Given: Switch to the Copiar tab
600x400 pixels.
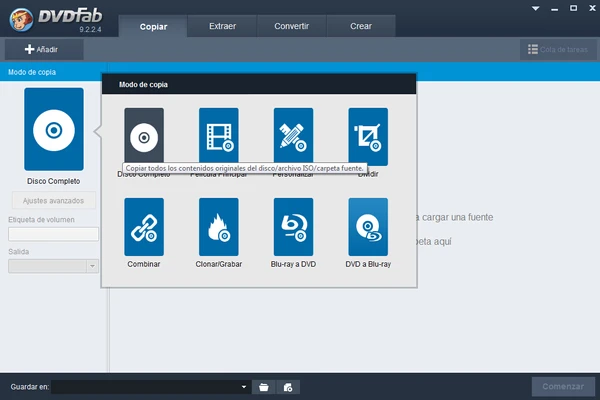Looking at the screenshot, I should click(153, 26).
